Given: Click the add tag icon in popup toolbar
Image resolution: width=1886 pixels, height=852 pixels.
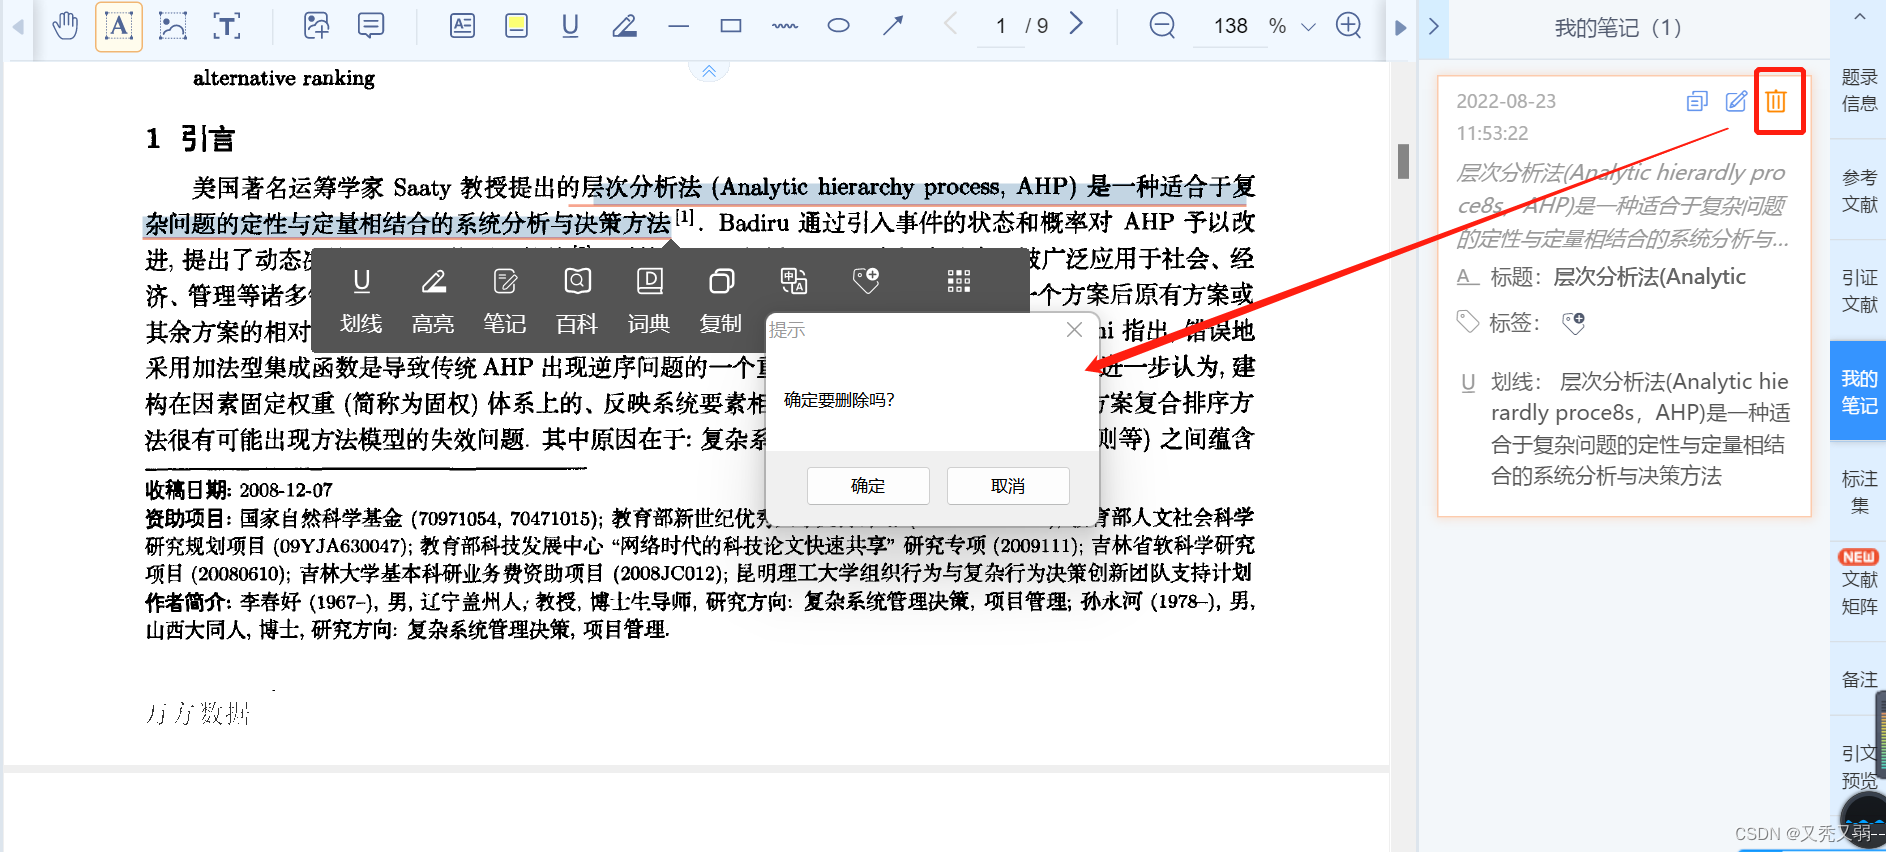Looking at the screenshot, I should (x=866, y=281).
